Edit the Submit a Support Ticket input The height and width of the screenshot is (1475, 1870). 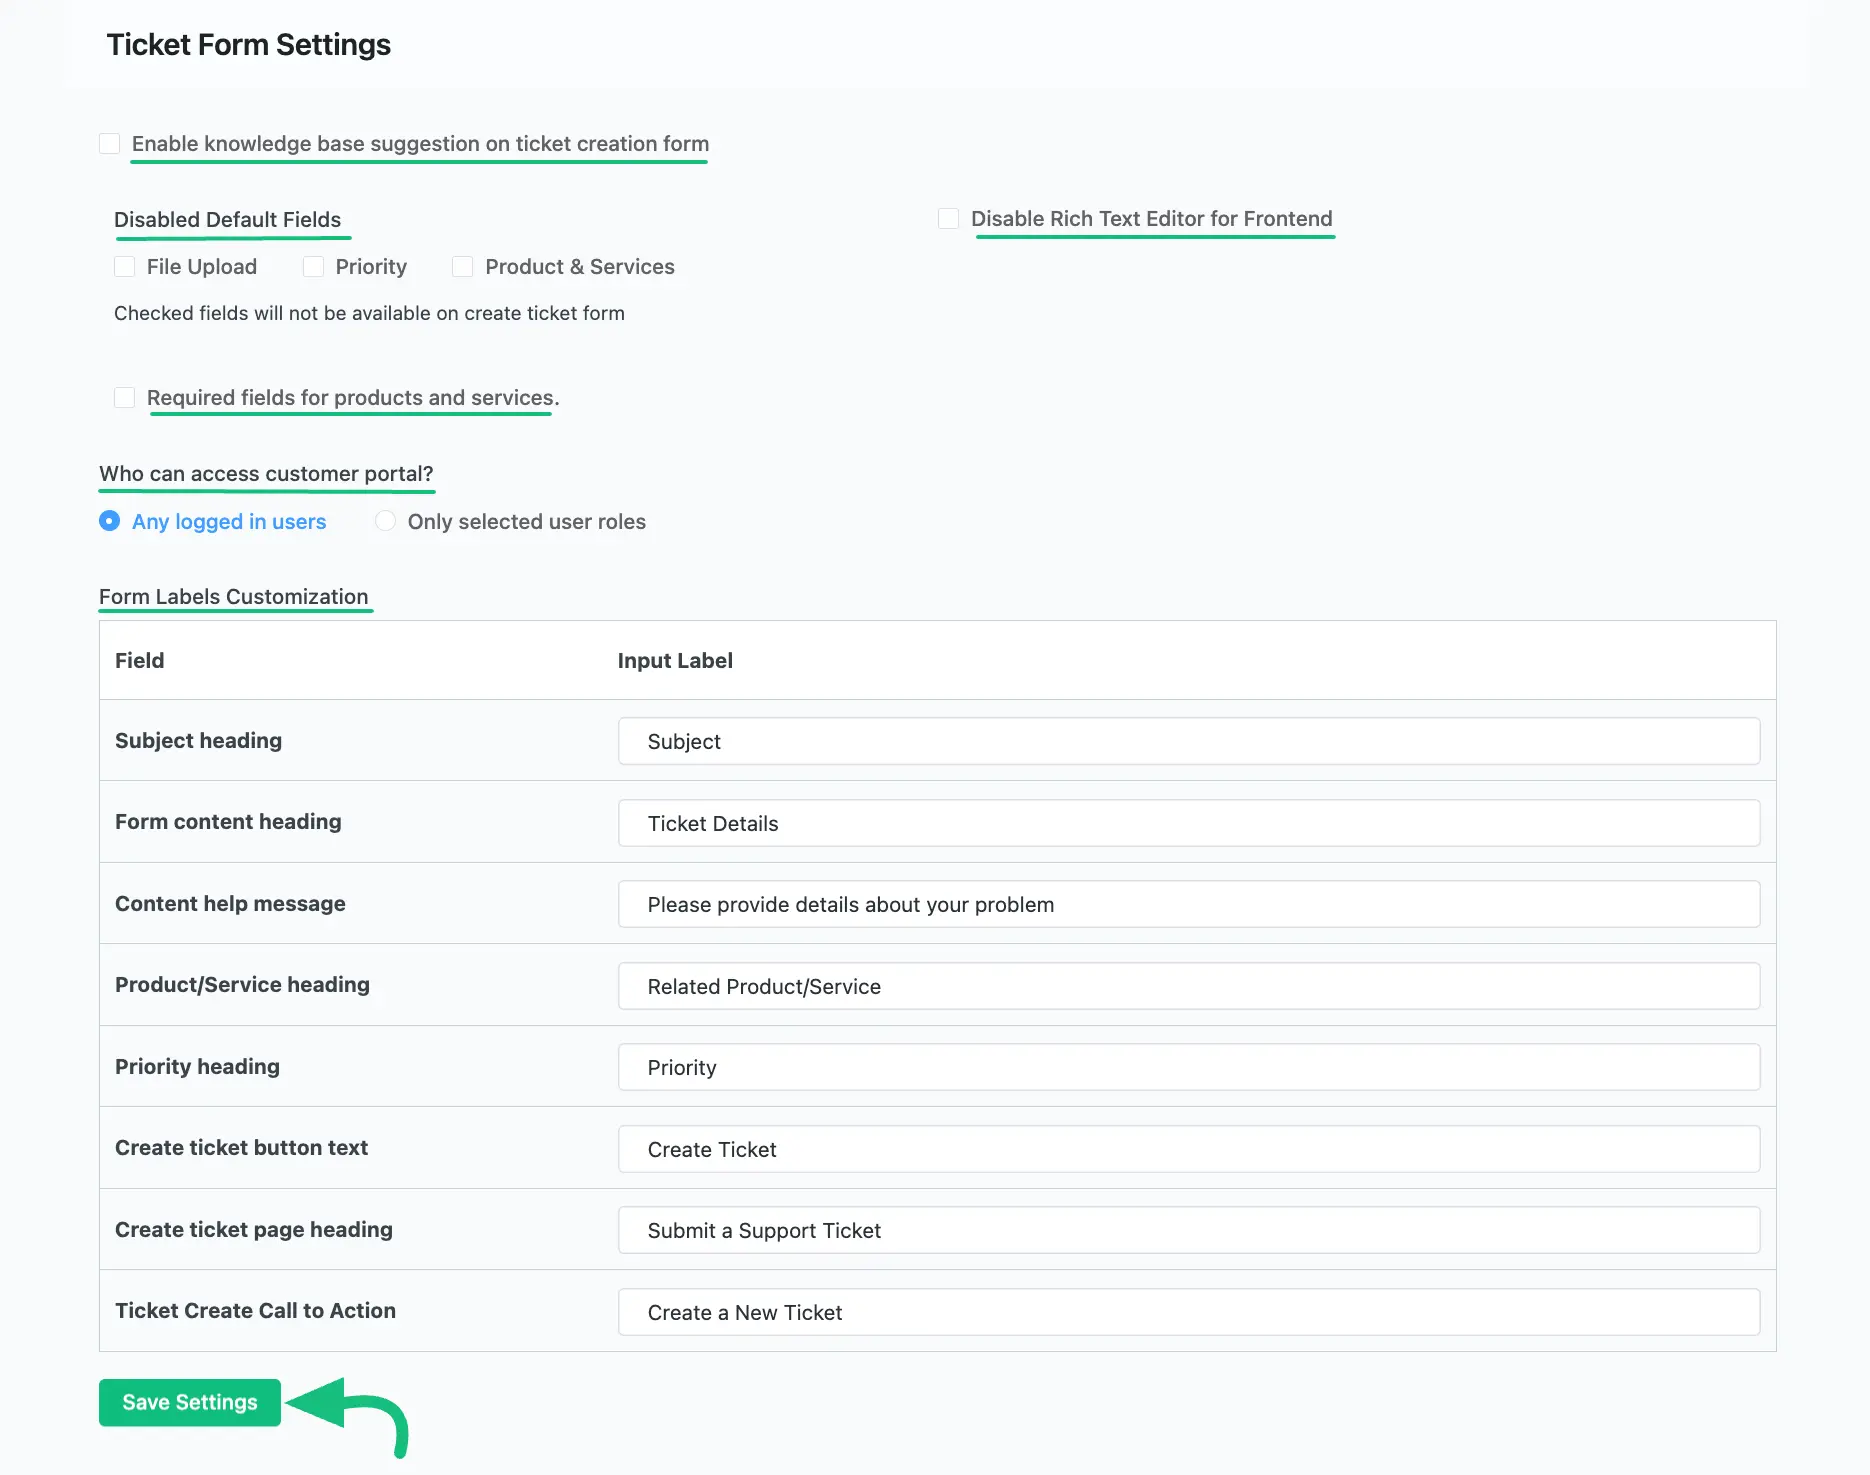click(1189, 1231)
